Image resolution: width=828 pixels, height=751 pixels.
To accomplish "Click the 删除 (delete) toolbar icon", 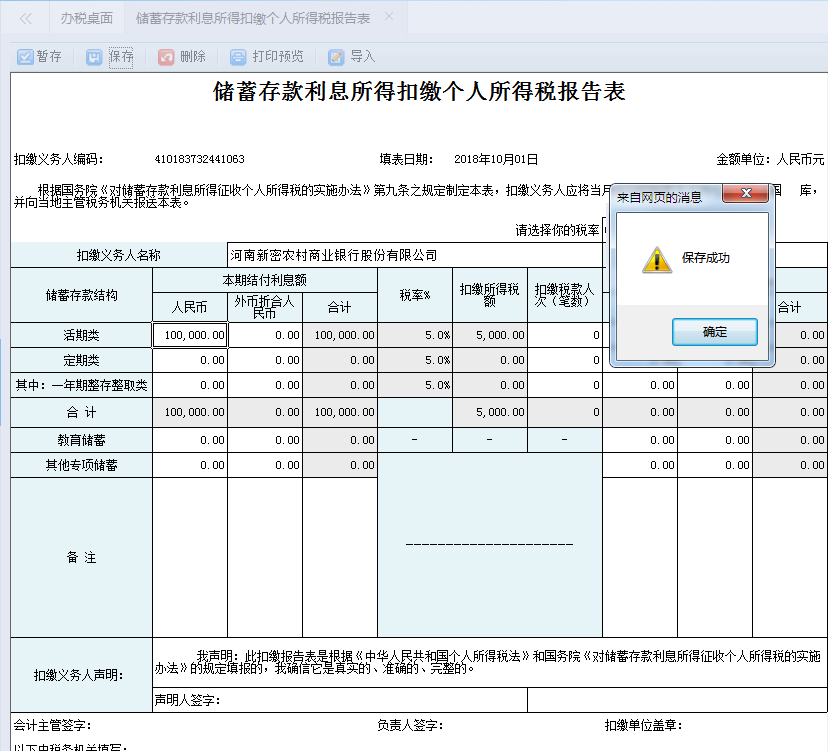I will tap(184, 56).
